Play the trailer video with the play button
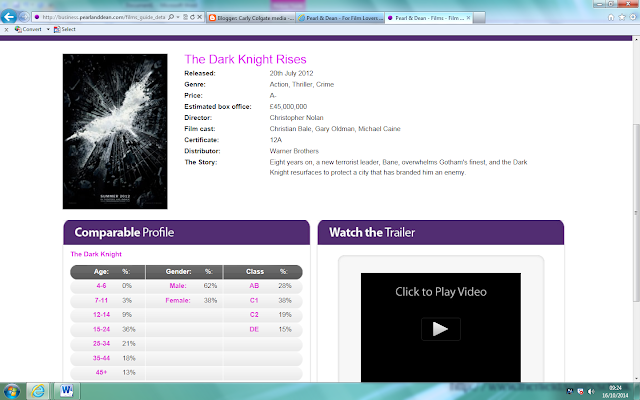 [x=440, y=329]
